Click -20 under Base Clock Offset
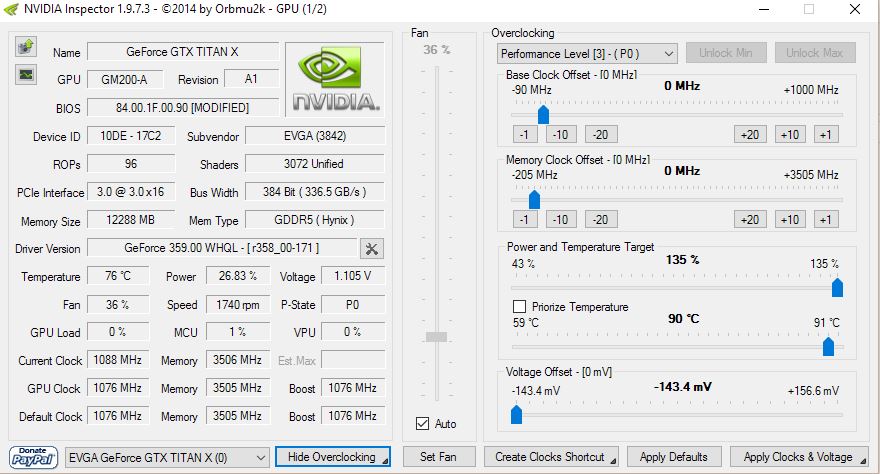880x474 pixels. click(601, 135)
